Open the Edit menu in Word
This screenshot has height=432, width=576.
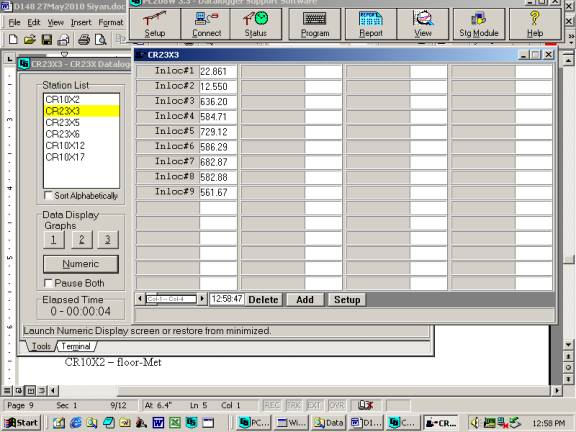pyautogui.click(x=34, y=22)
